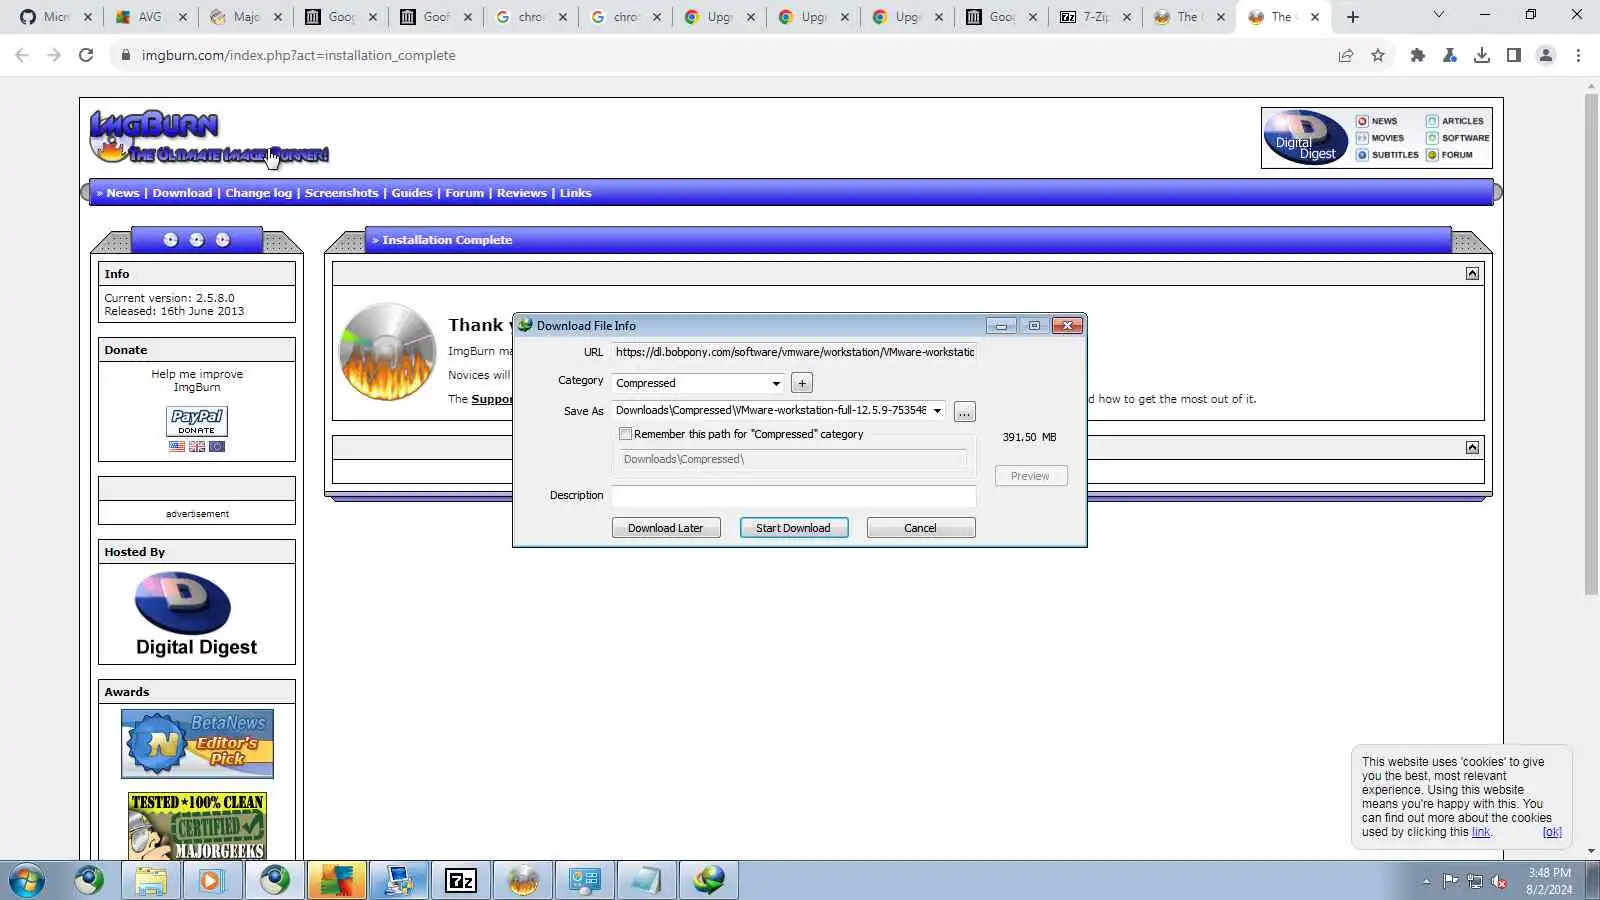Click the Digital Digest hosted-by logo
The height and width of the screenshot is (900, 1600).
197,614
